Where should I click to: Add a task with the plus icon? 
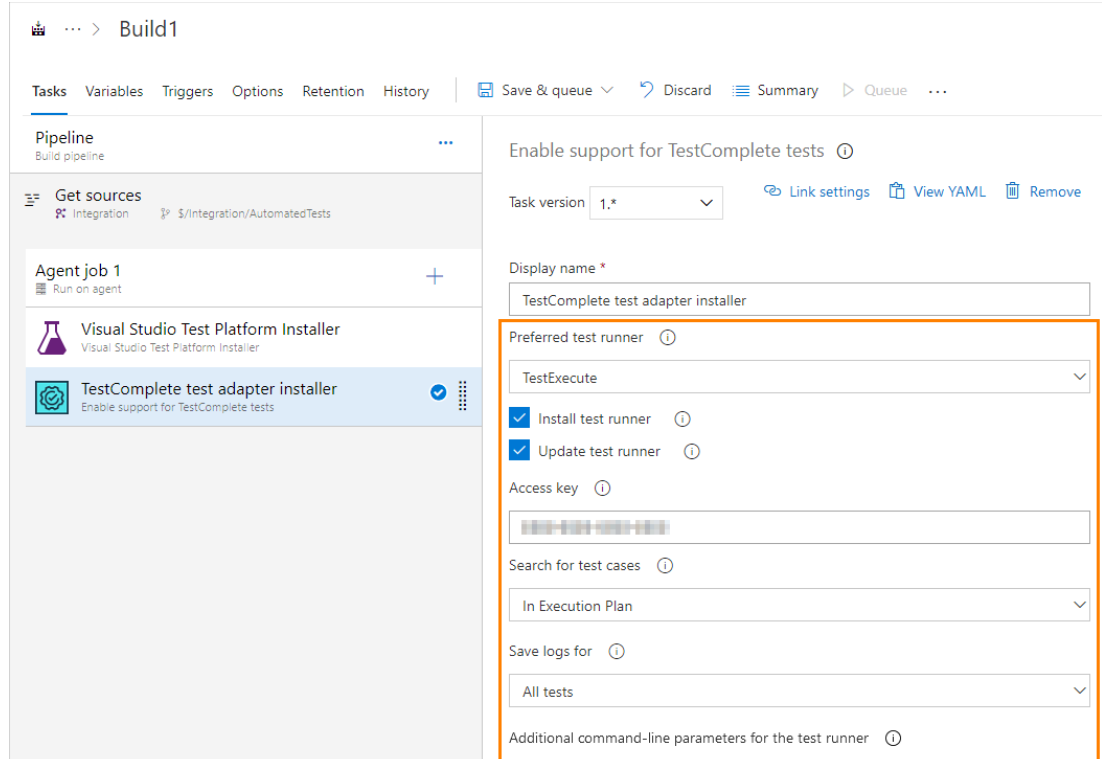pos(435,277)
